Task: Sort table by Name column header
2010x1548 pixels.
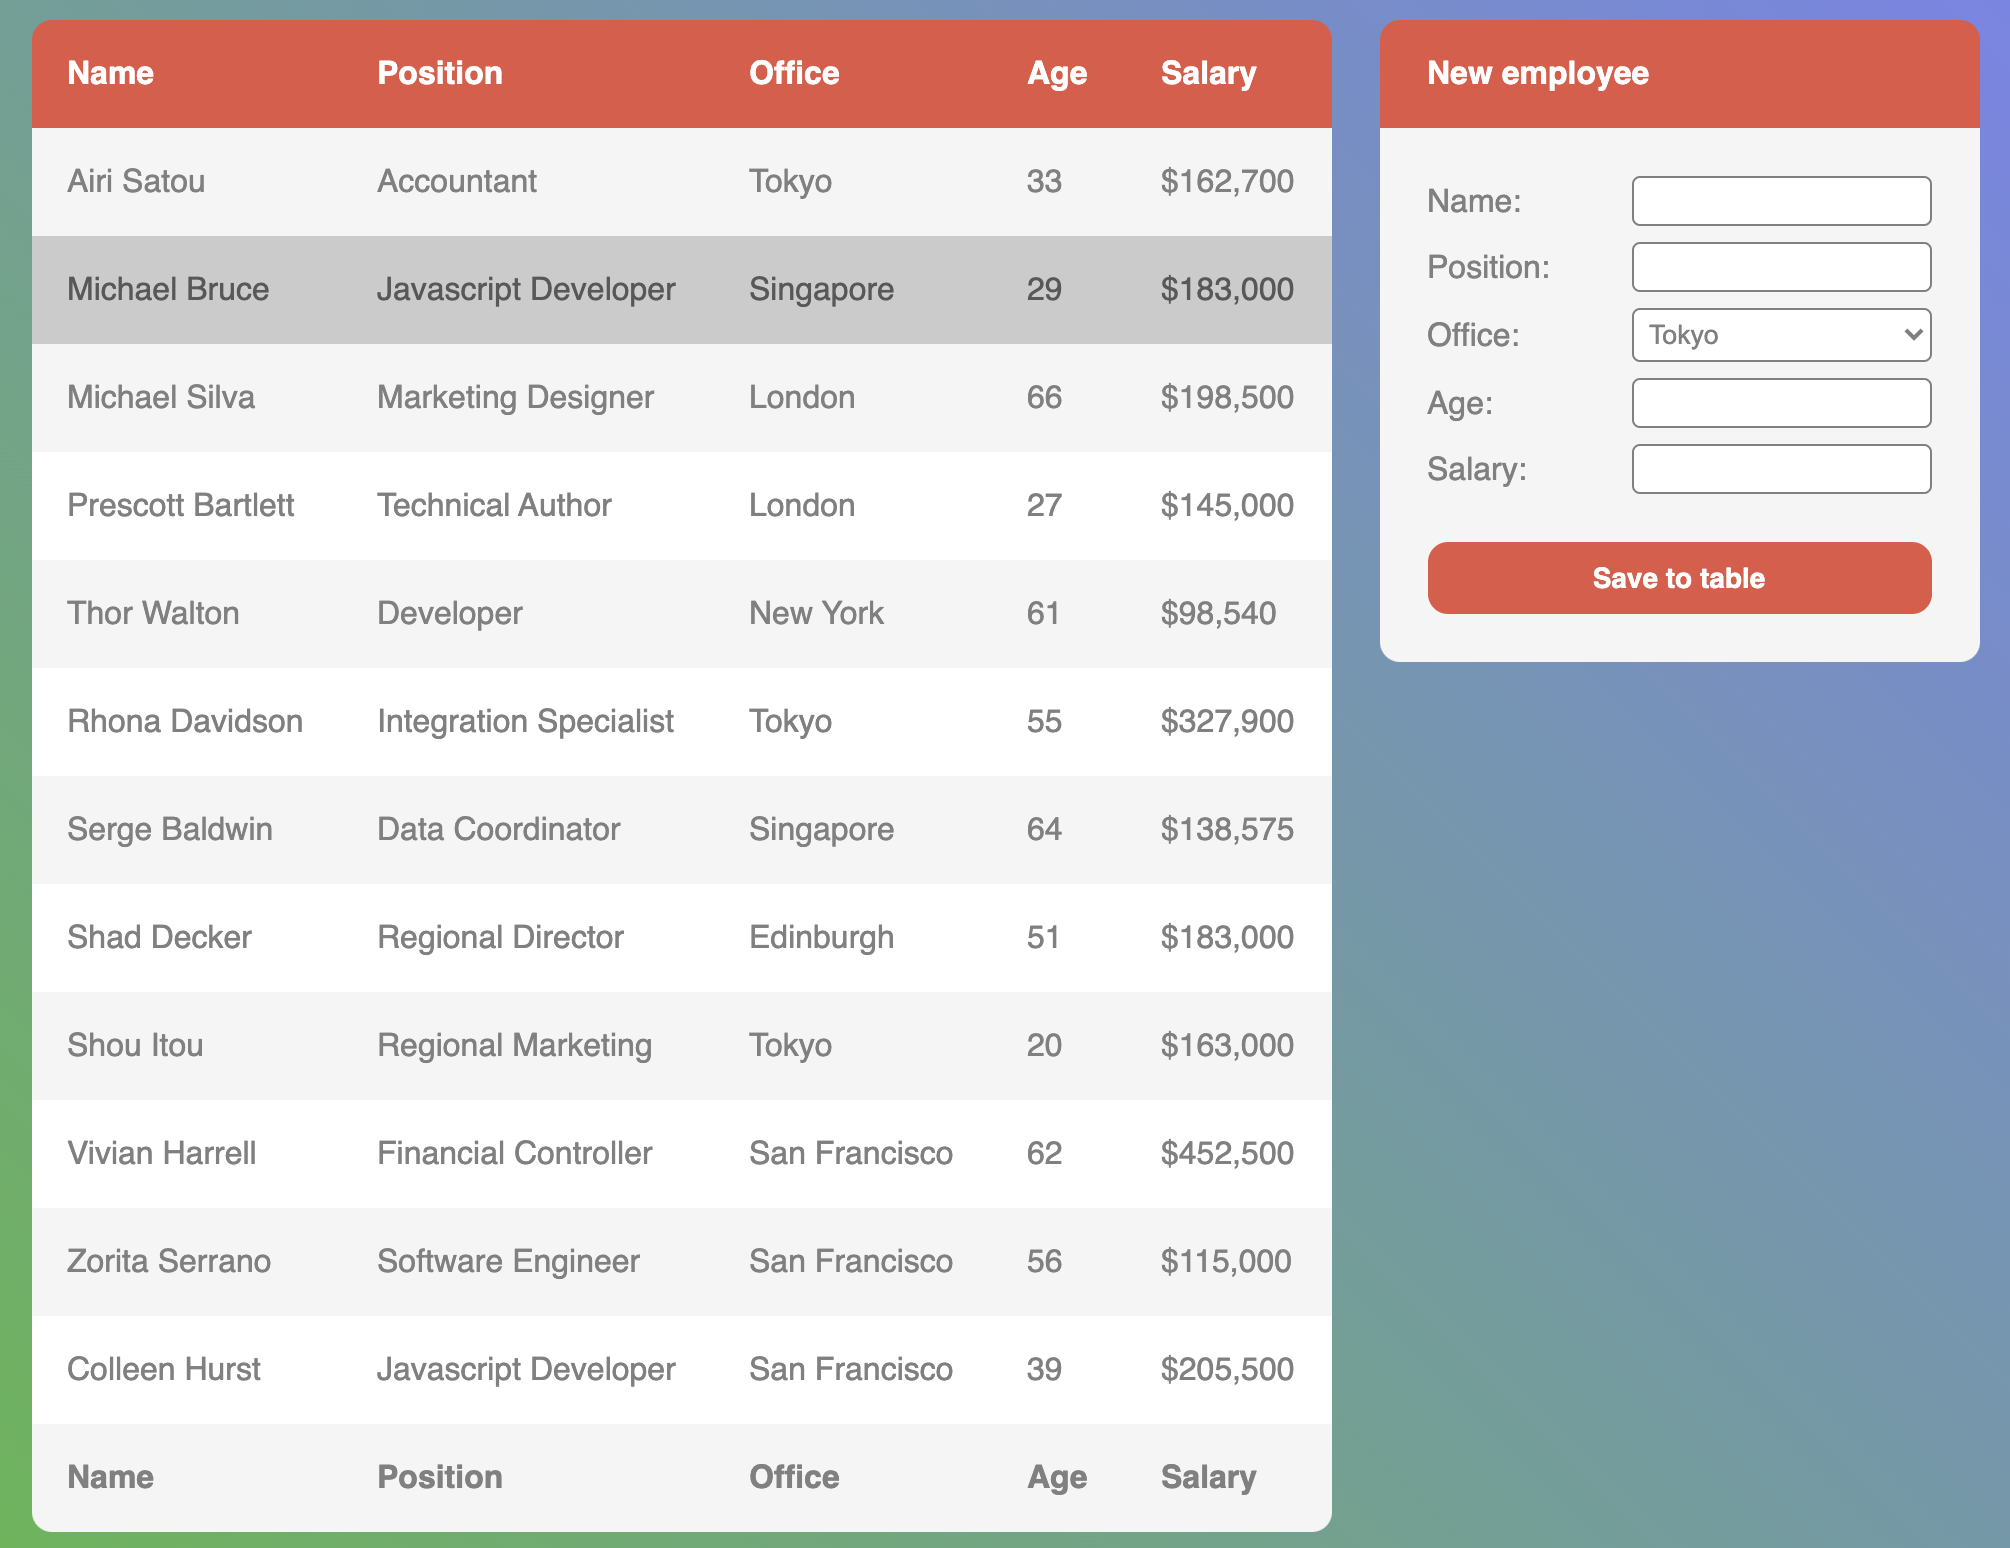Action: click(110, 73)
